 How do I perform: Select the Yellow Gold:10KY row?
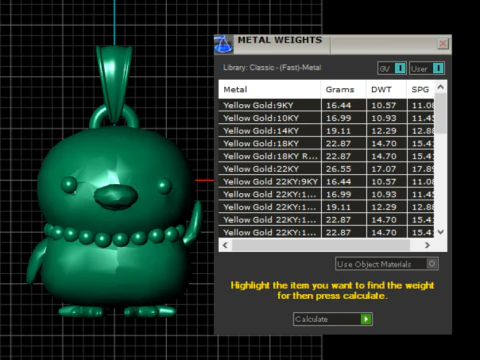click(x=326, y=118)
